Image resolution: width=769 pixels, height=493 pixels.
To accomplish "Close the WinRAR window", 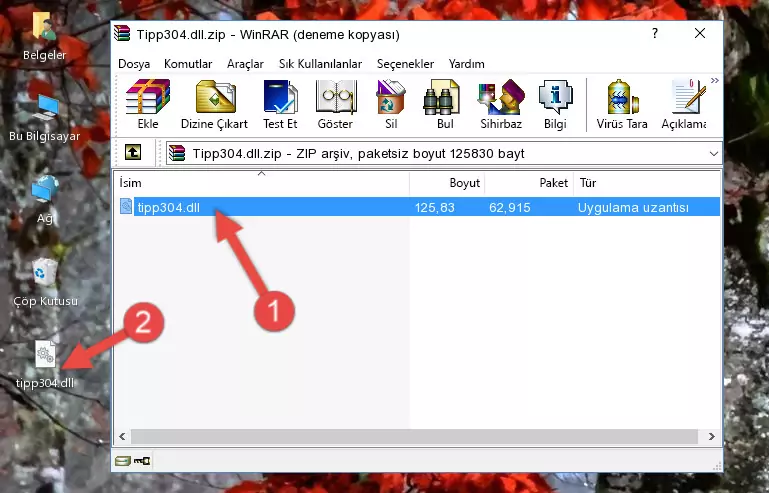I will click(x=700, y=33).
